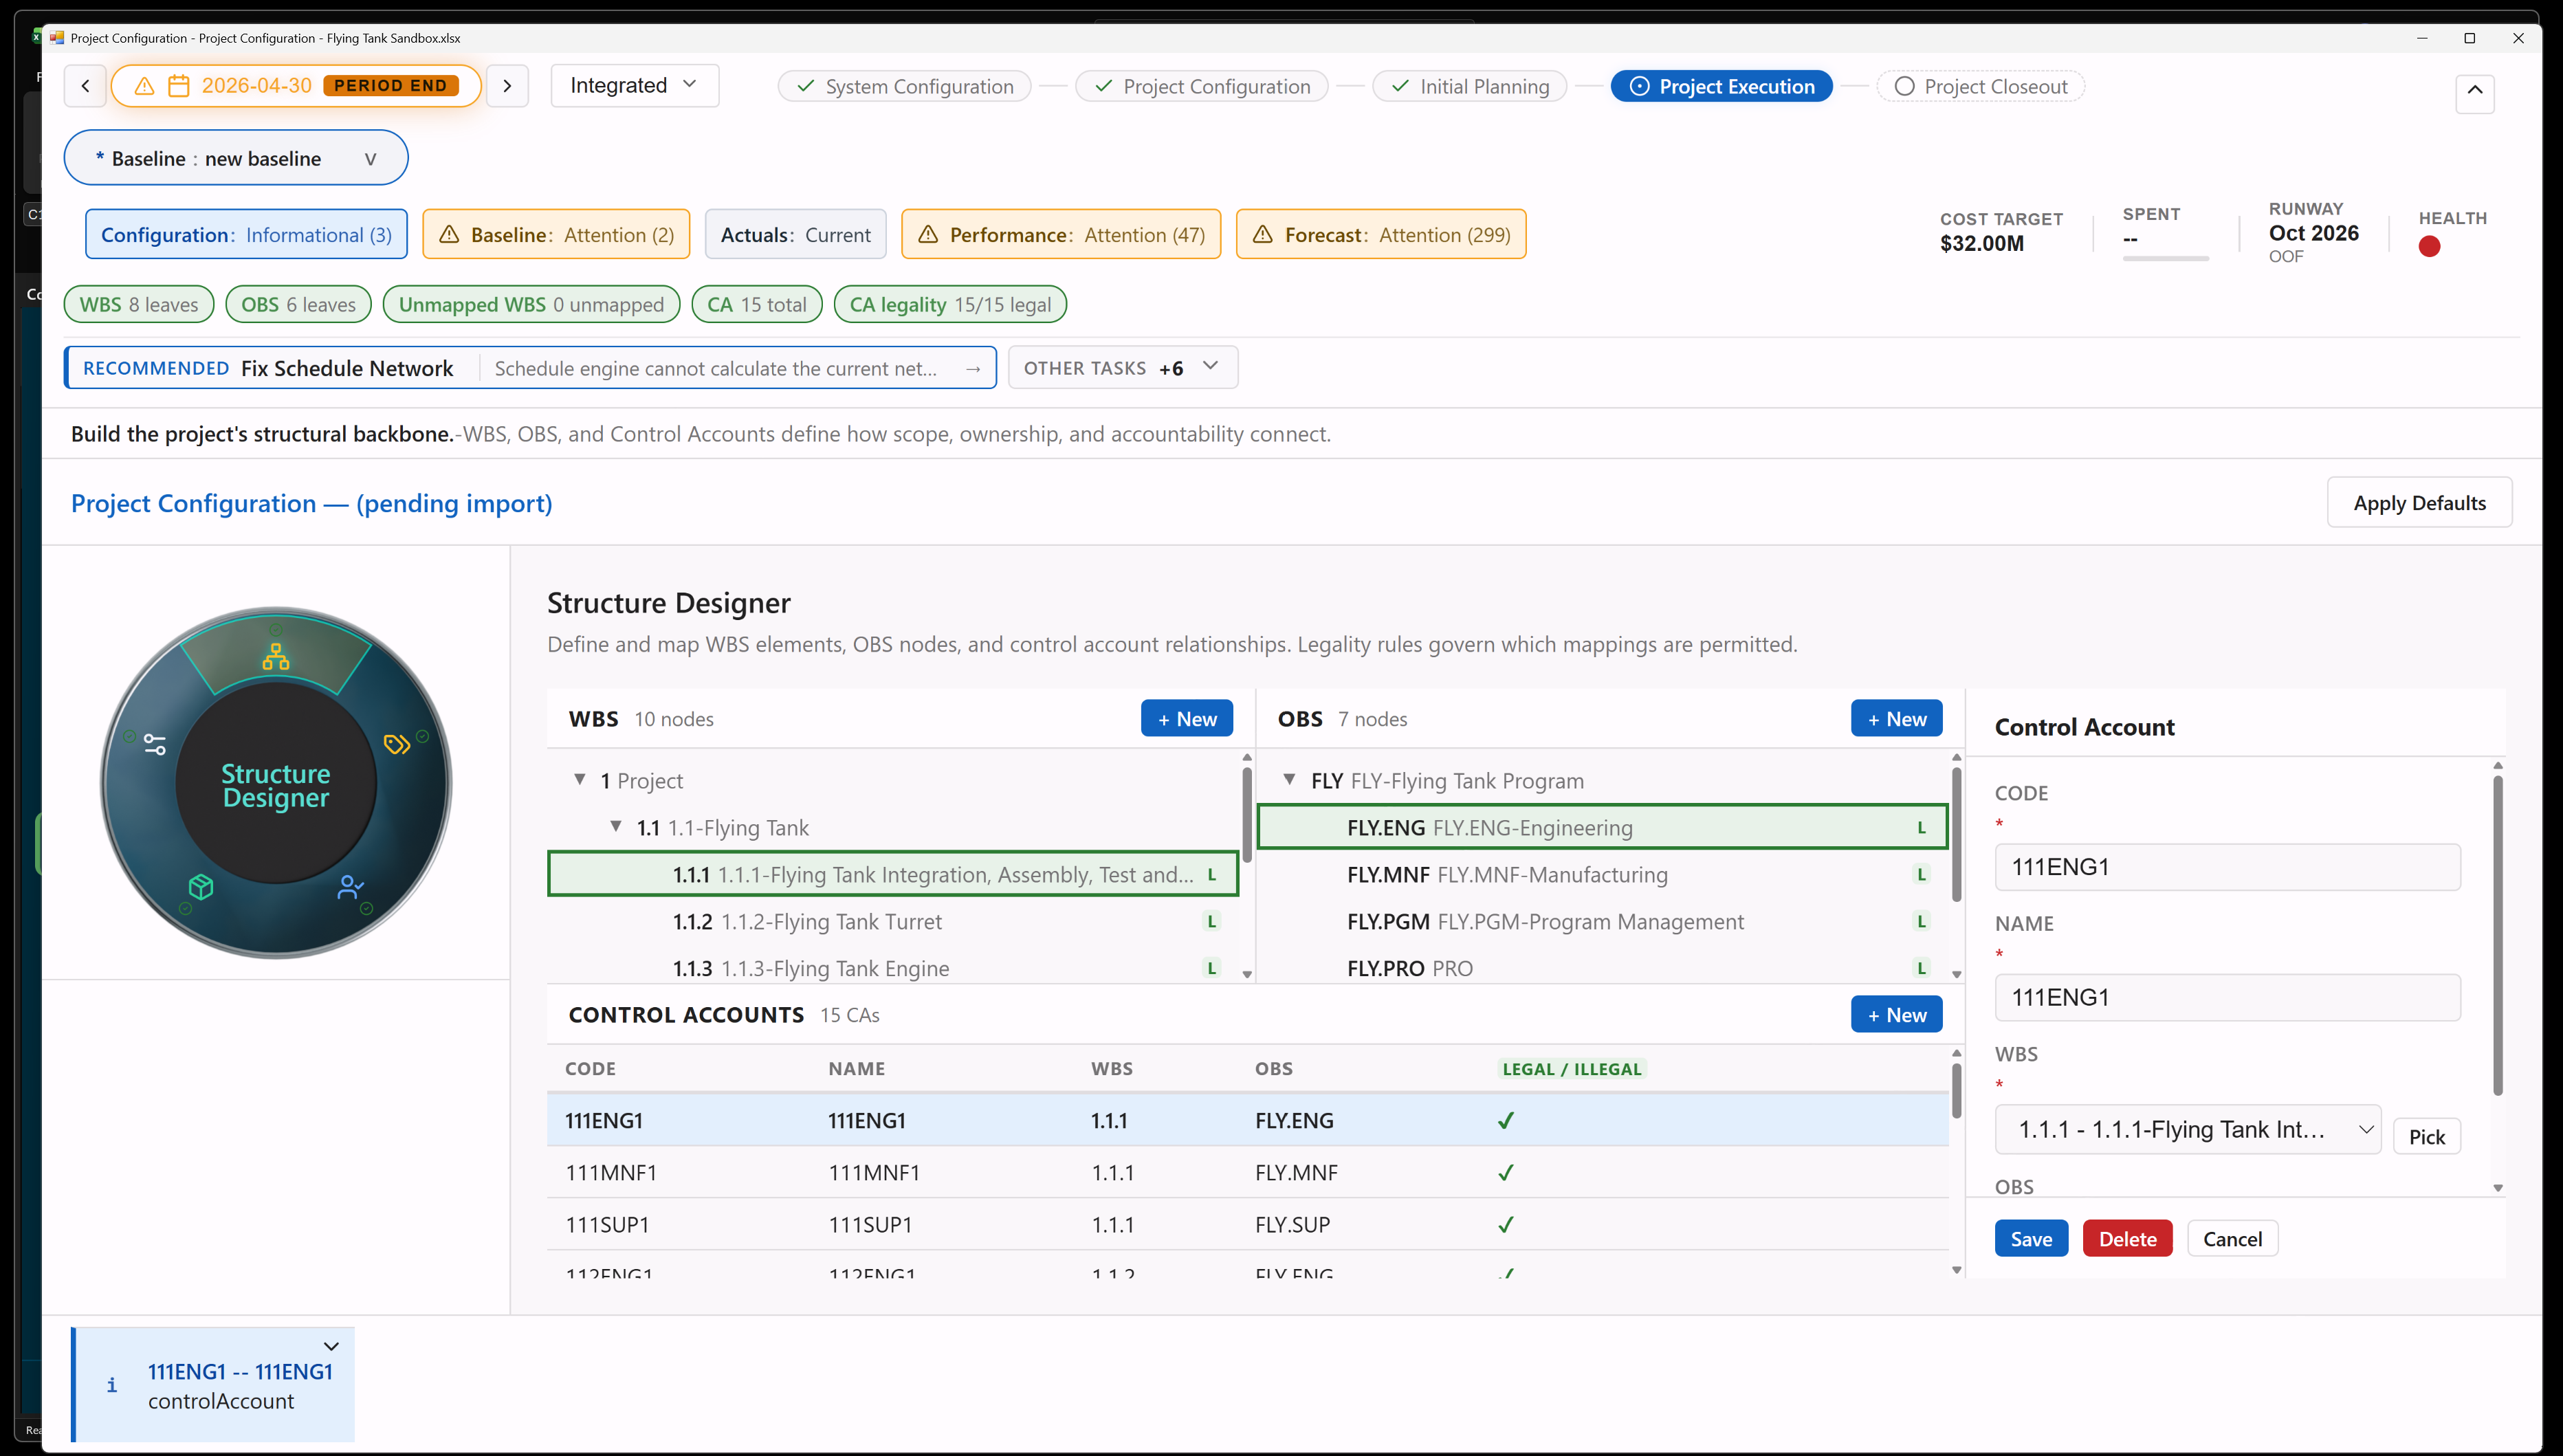
Task: Click the red Delete button
Action: point(2127,1239)
